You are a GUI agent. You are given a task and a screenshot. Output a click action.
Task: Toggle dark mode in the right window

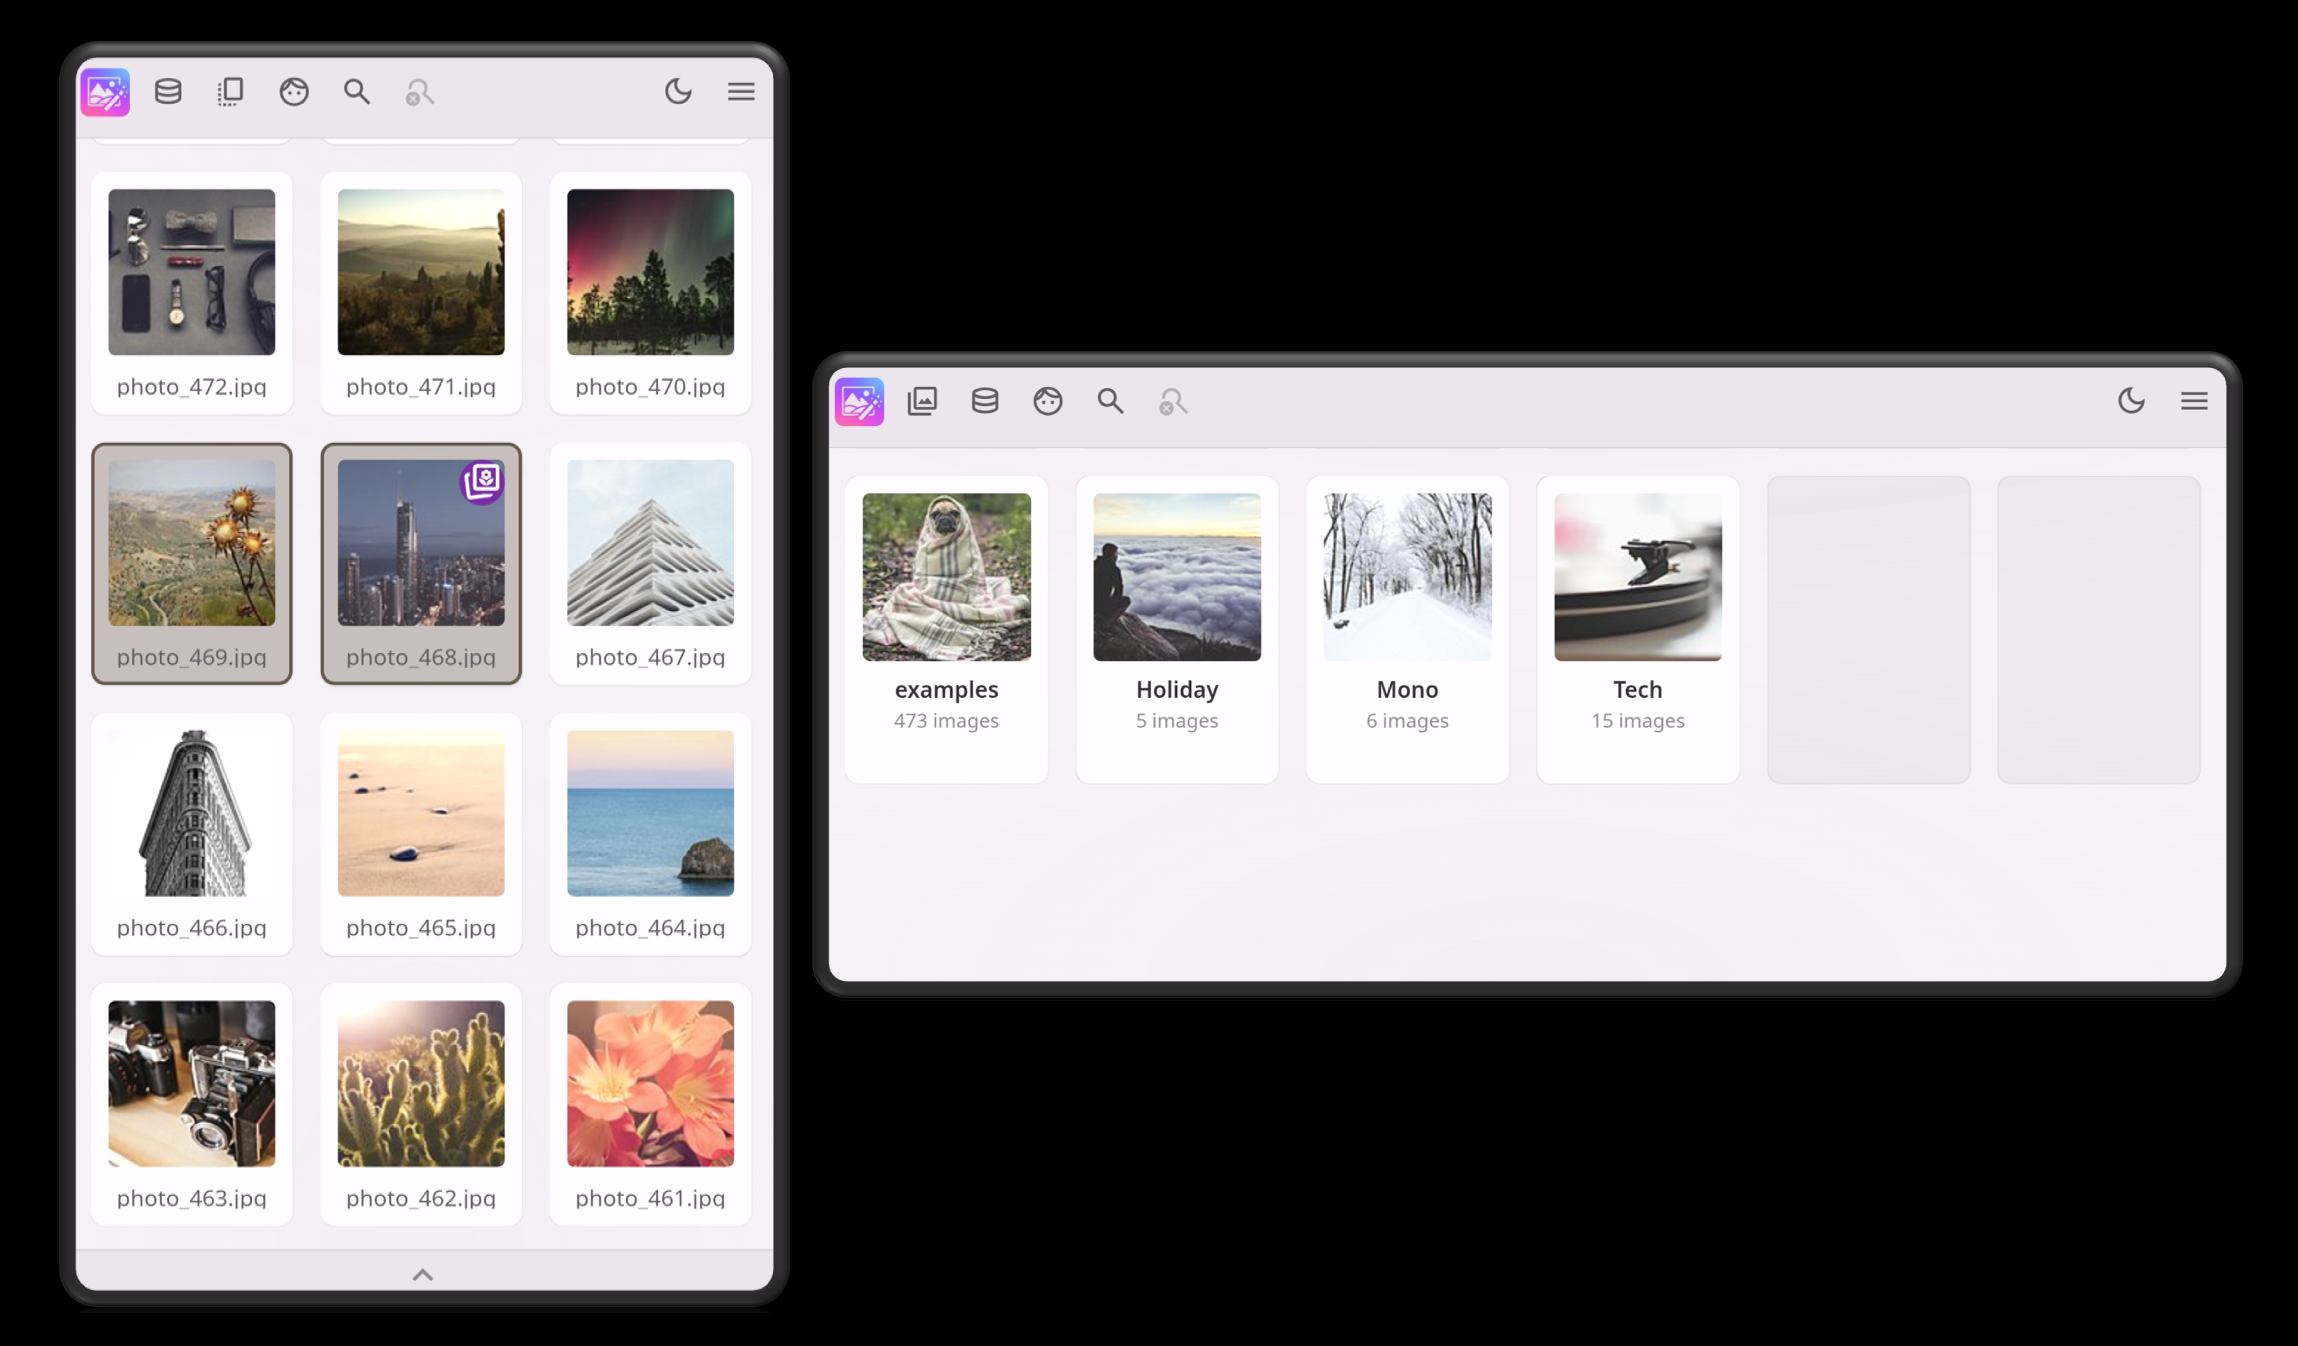[x=2132, y=400]
